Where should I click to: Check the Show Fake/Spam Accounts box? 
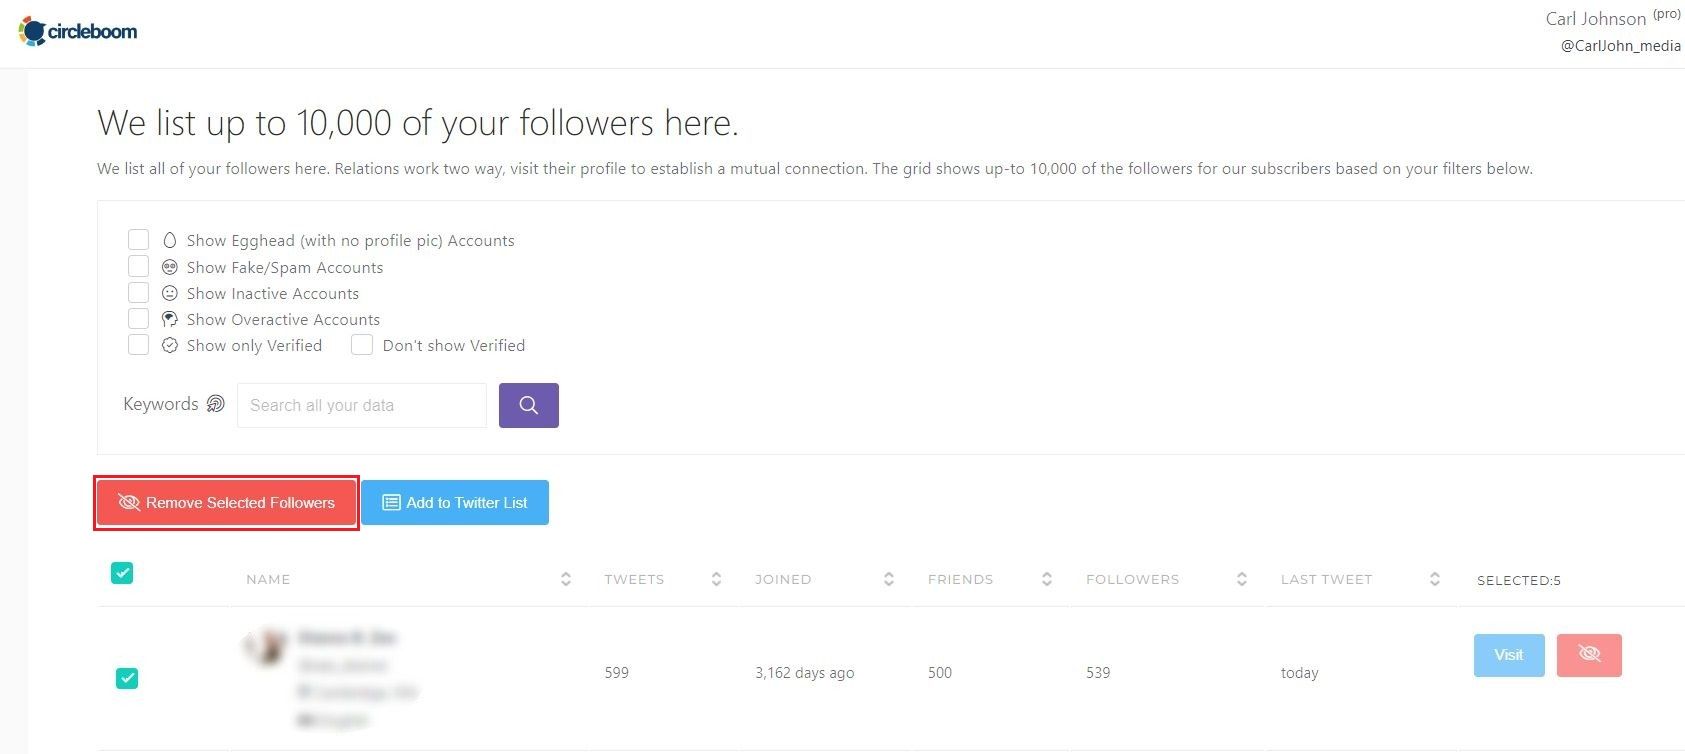[138, 265]
